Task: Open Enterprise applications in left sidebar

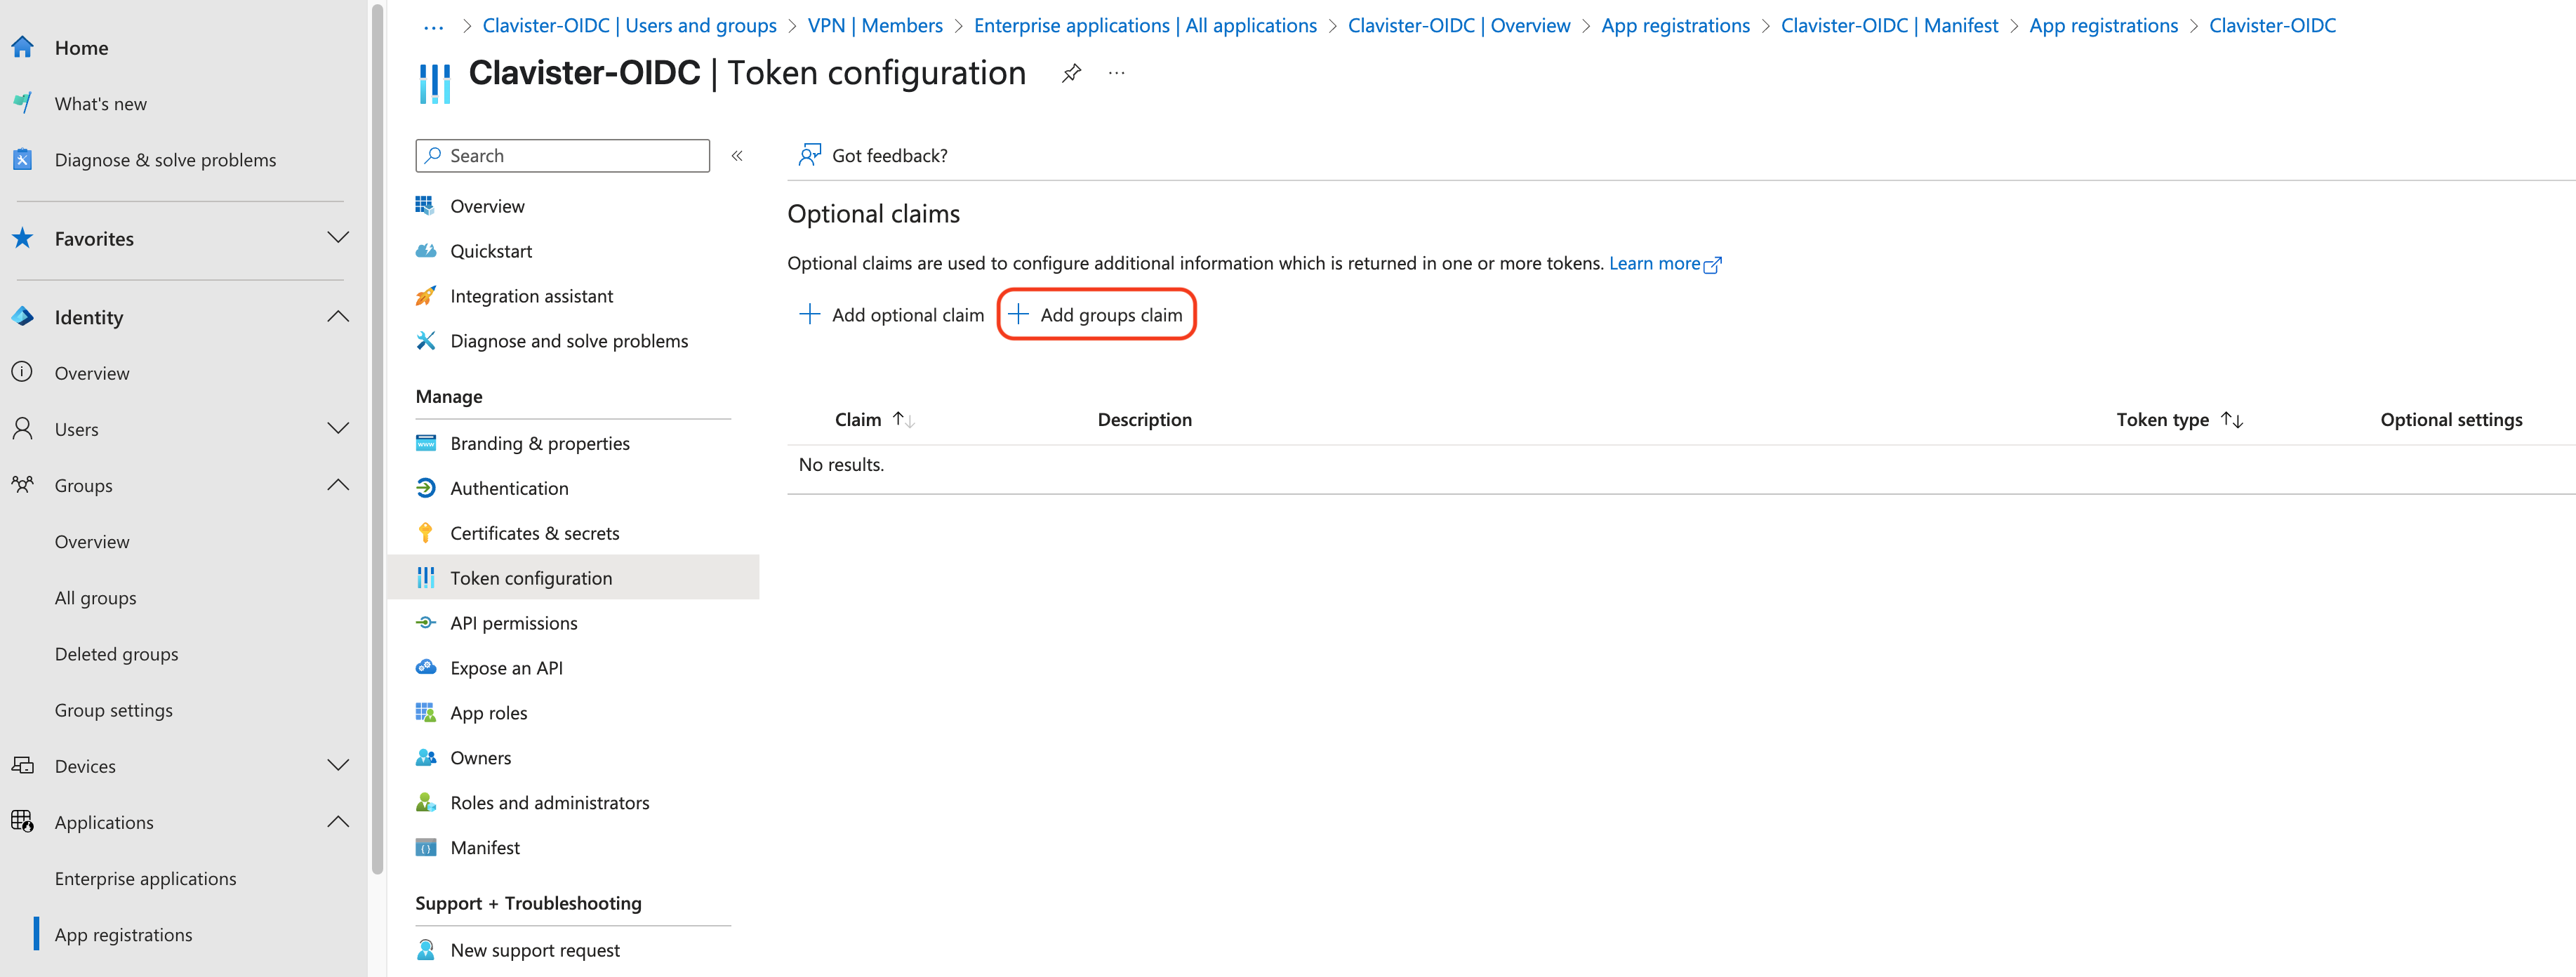Action: (x=145, y=877)
